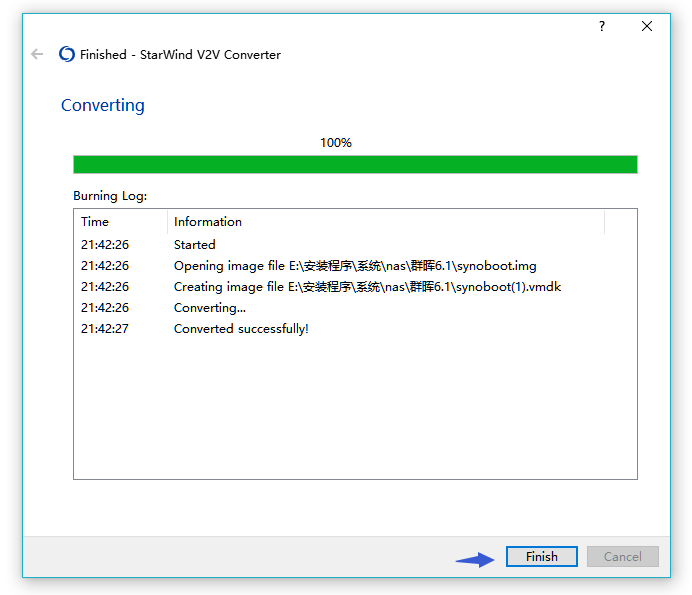The height and width of the screenshot is (595, 692).
Task: Click the greyed-out Cancel button
Action: (622, 556)
